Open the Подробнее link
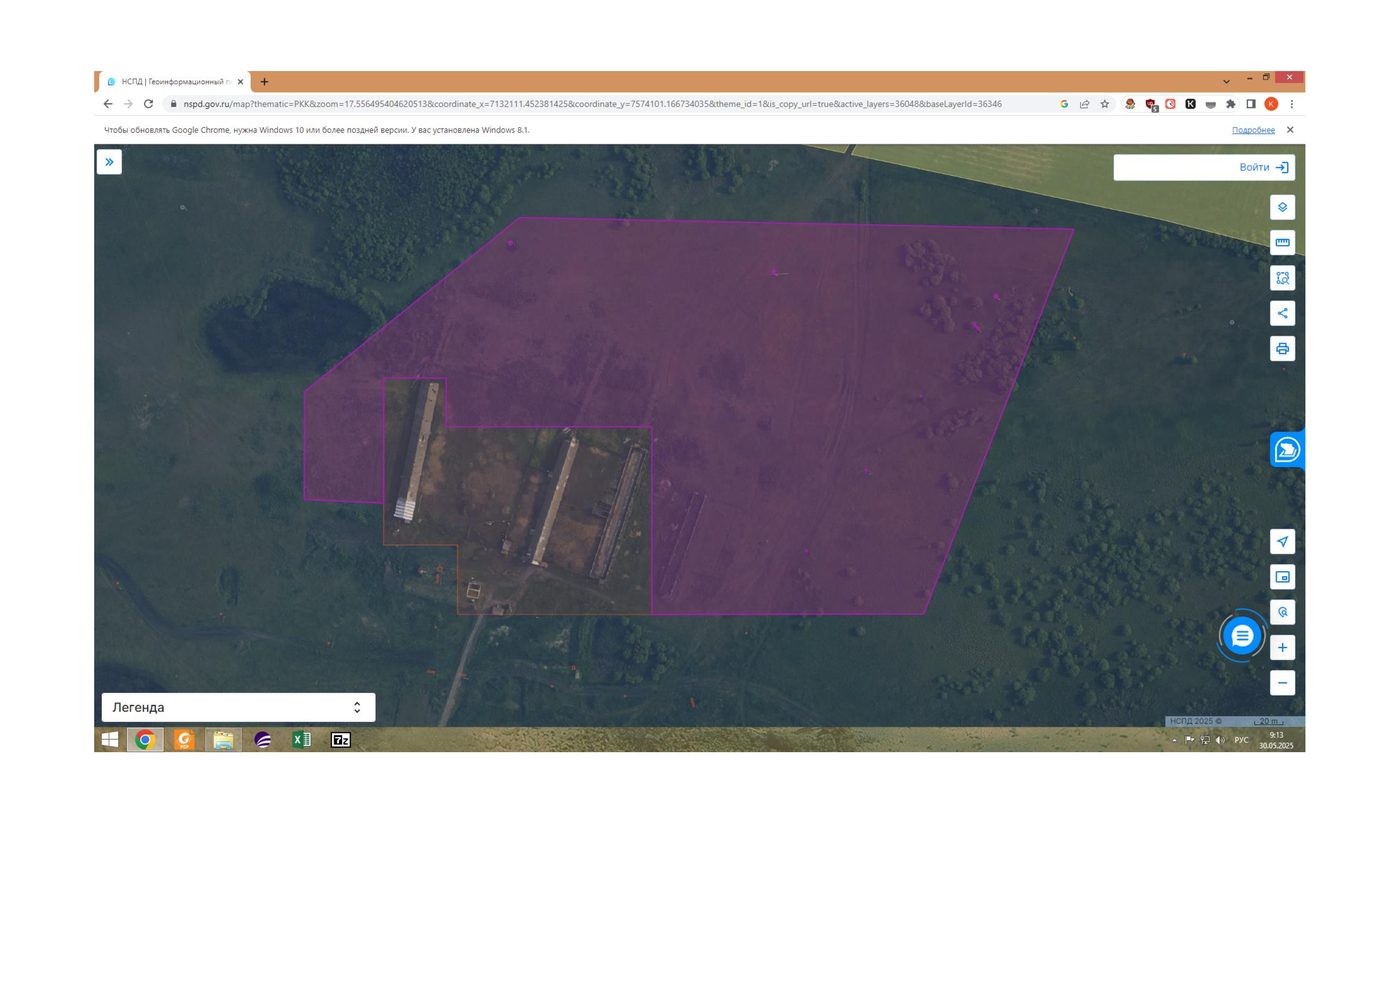Viewport: 1400px width, 990px height. tap(1253, 130)
